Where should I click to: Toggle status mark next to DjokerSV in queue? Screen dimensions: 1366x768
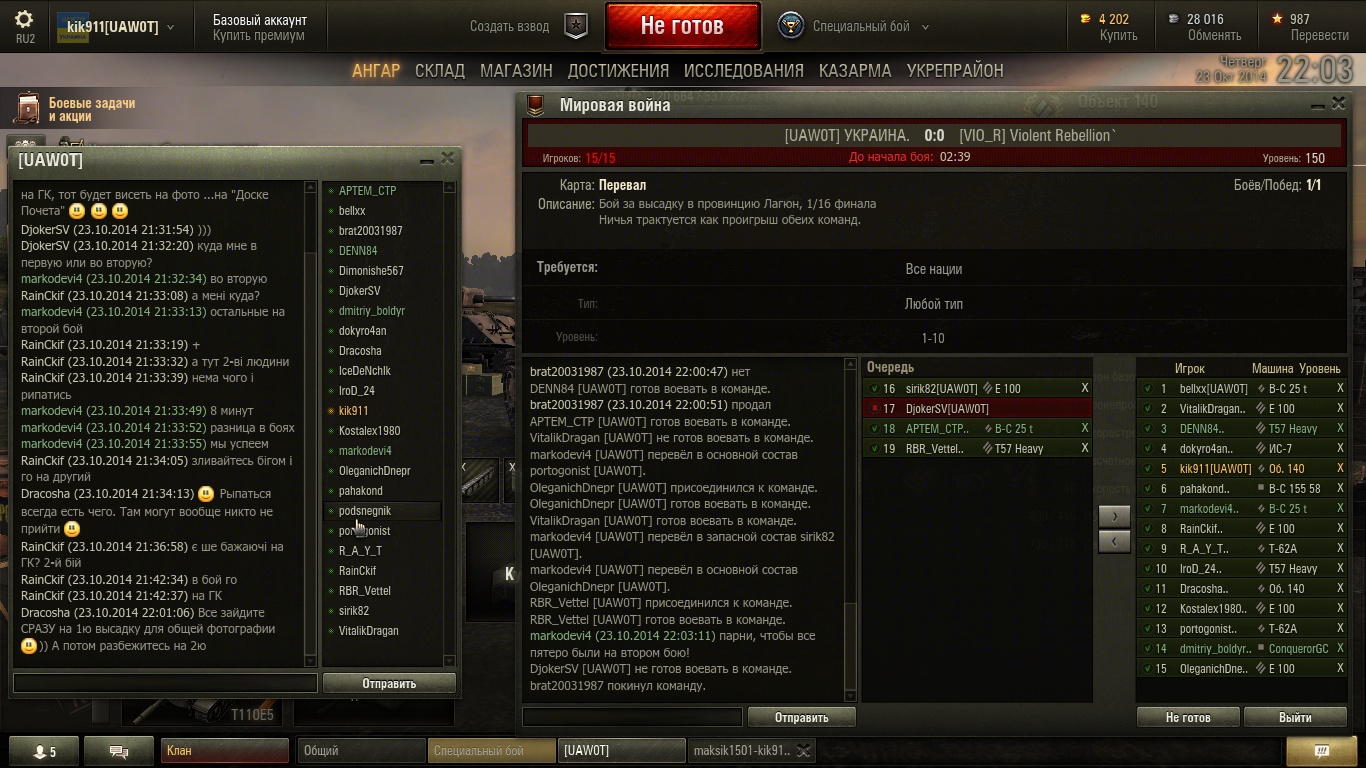tap(873, 408)
